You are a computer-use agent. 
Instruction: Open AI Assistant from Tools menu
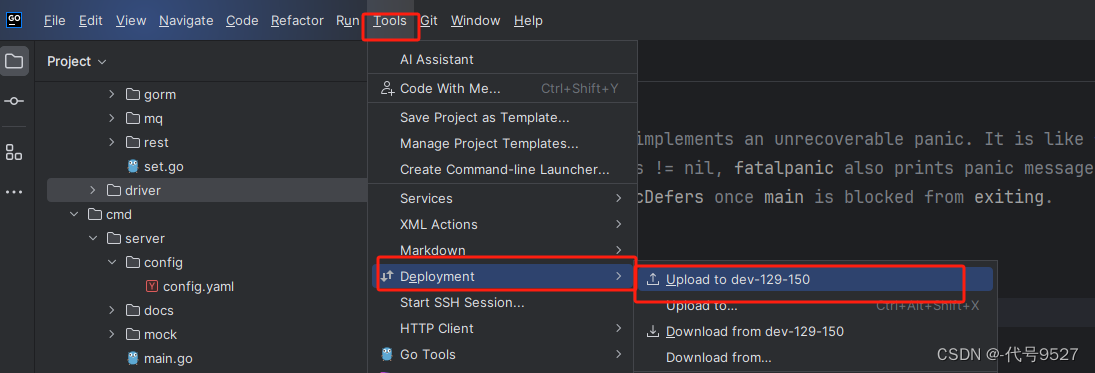[x=436, y=60]
